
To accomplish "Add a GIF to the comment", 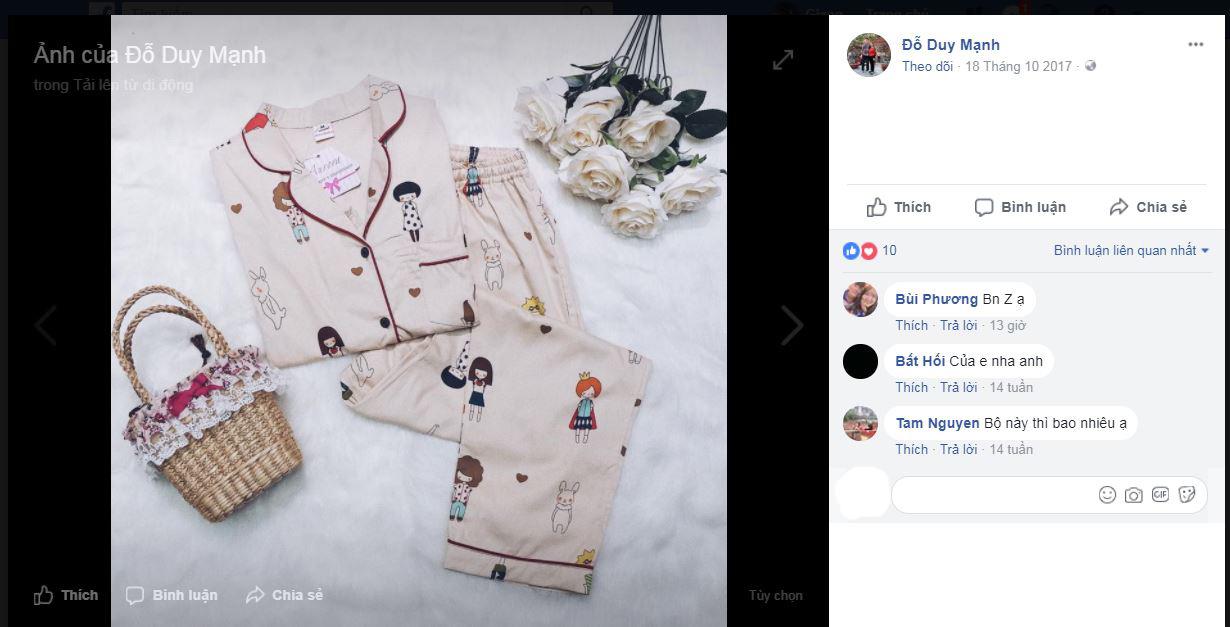I will 1160,495.
